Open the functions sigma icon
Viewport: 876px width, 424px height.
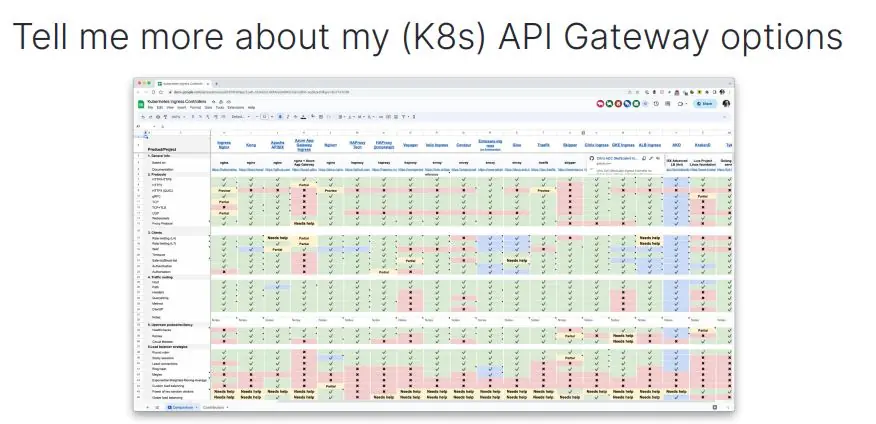tap(414, 117)
